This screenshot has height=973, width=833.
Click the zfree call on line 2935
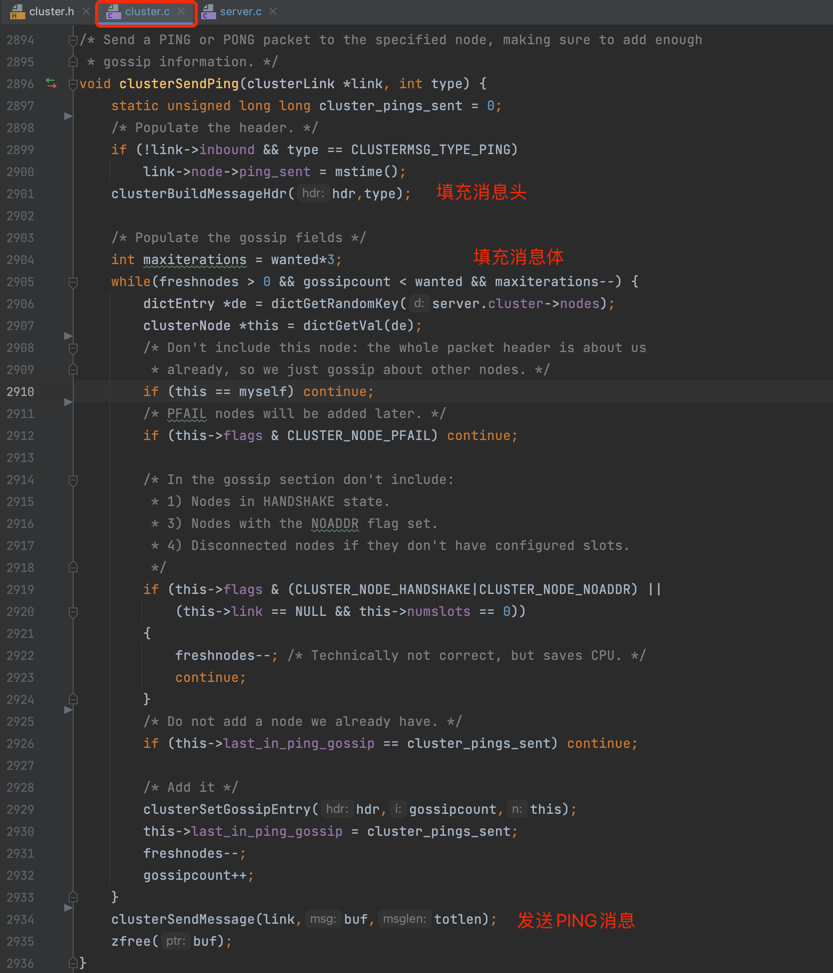(x=131, y=941)
